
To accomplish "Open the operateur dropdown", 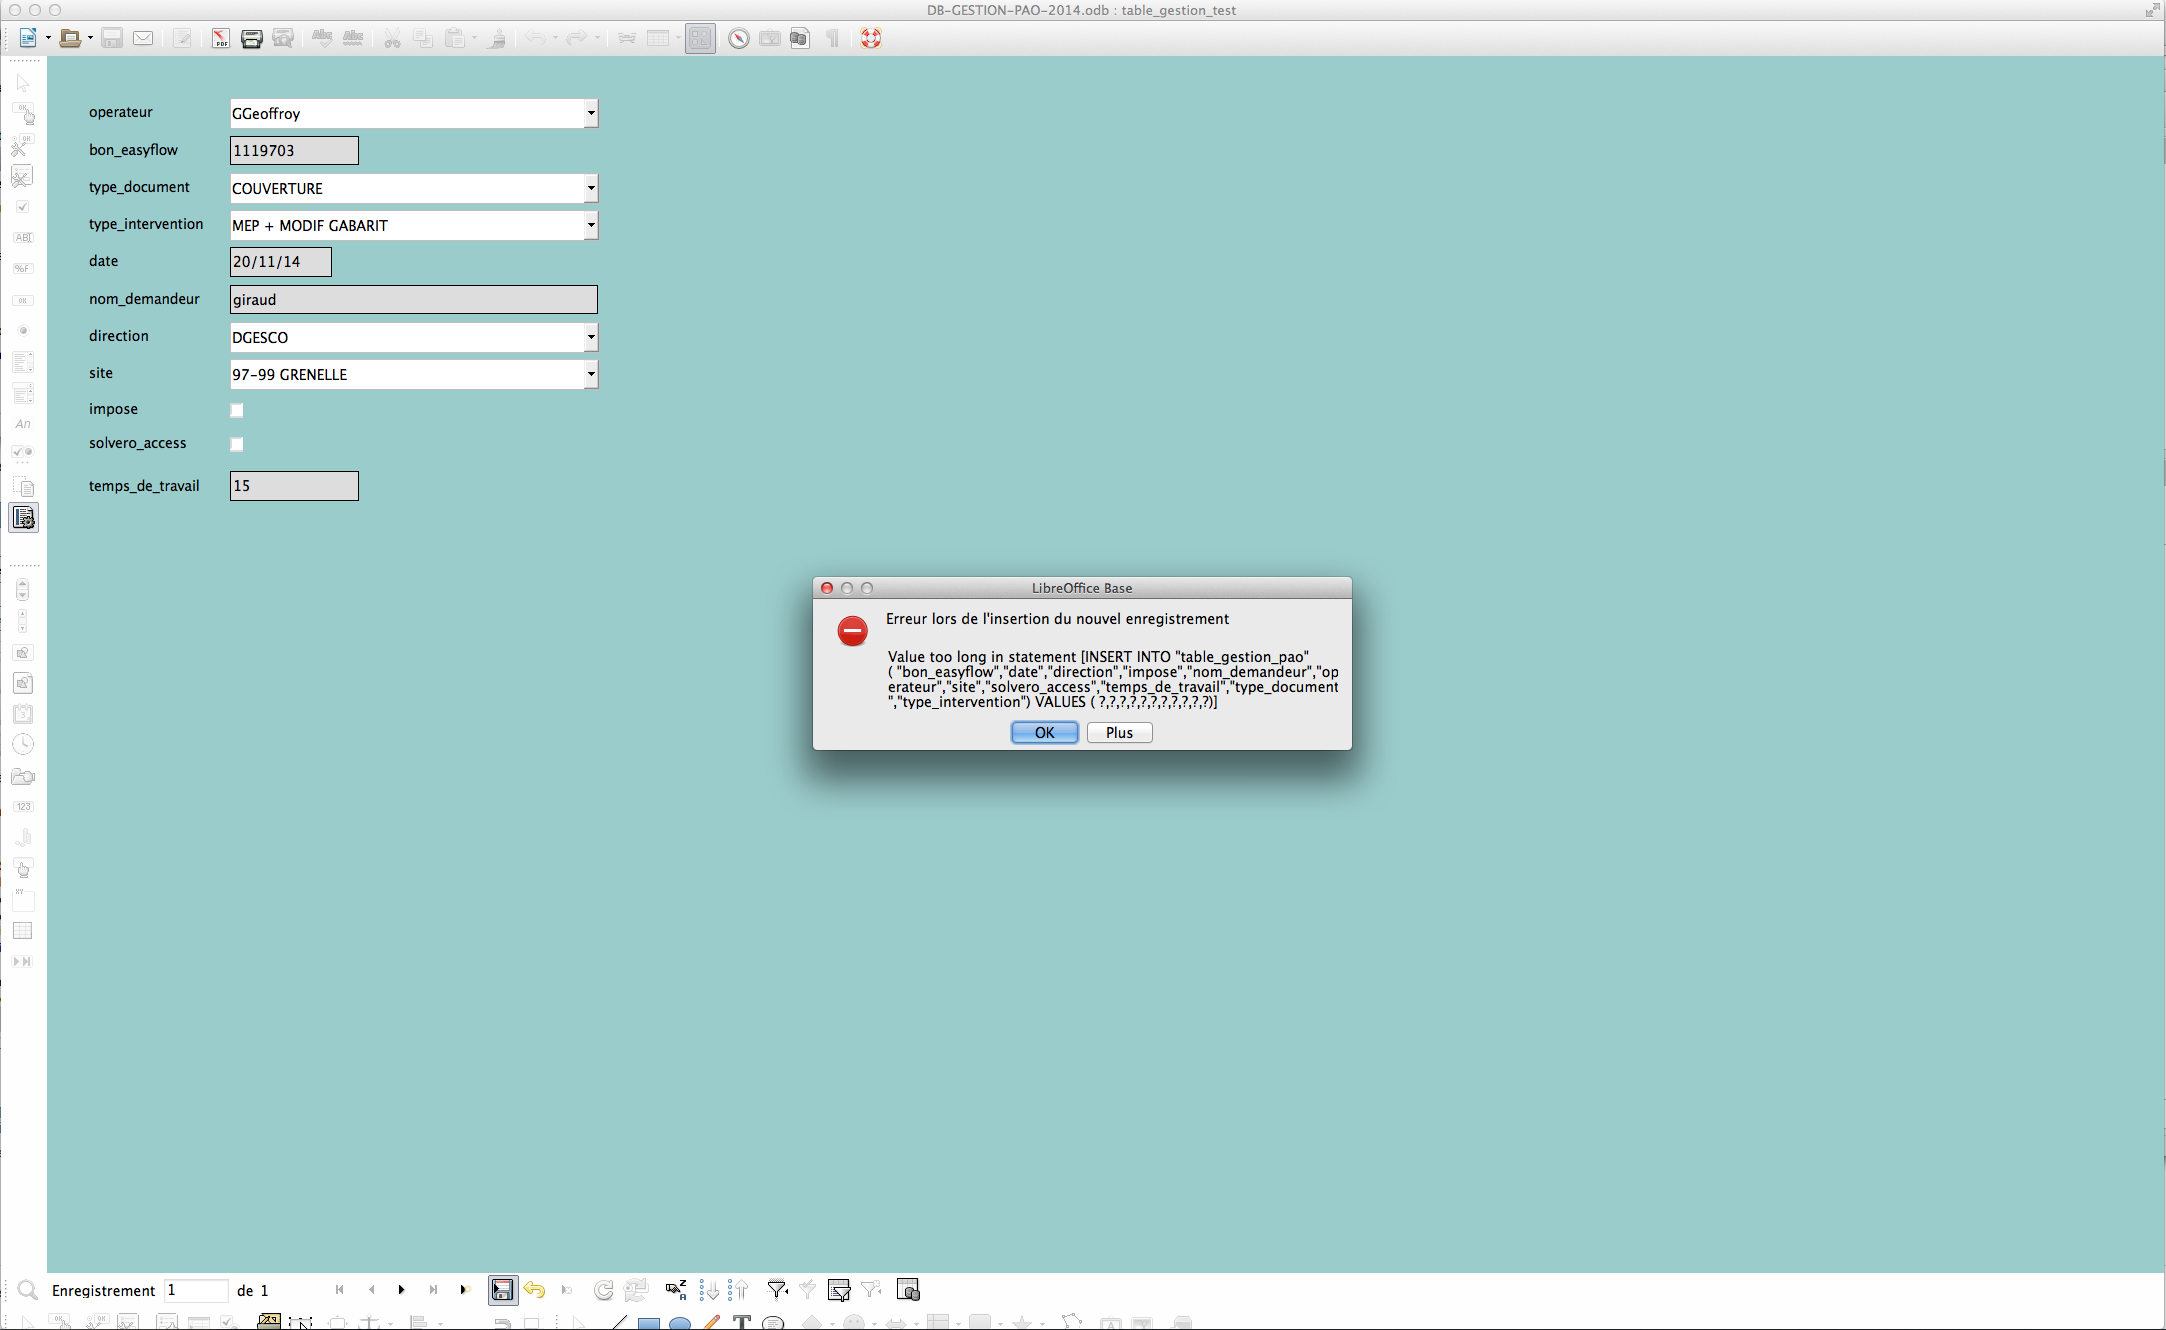I will (591, 113).
